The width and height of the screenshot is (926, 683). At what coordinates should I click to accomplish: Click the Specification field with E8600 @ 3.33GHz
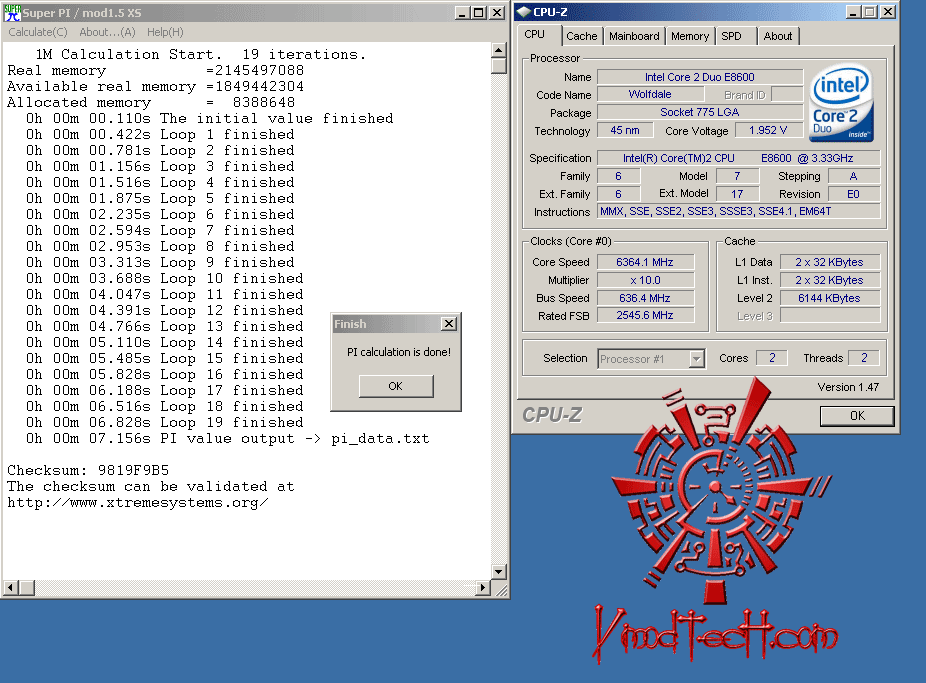pyautogui.click(x=738, y=158)
